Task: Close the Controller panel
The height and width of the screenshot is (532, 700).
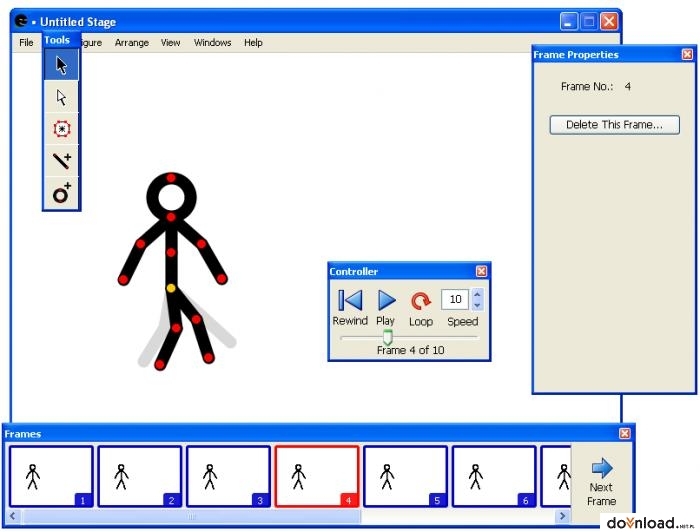Action: pyautogui.click(x=481, y=271)
